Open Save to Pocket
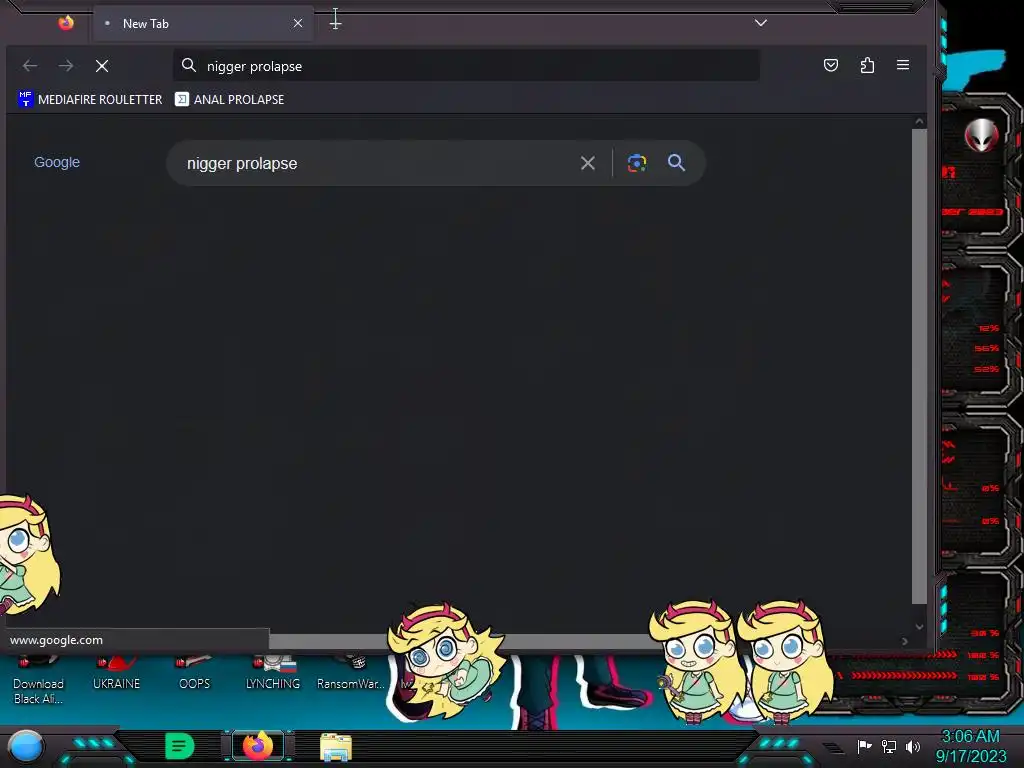The width and height of the screenshot is (1024, 768). [831, 65]
